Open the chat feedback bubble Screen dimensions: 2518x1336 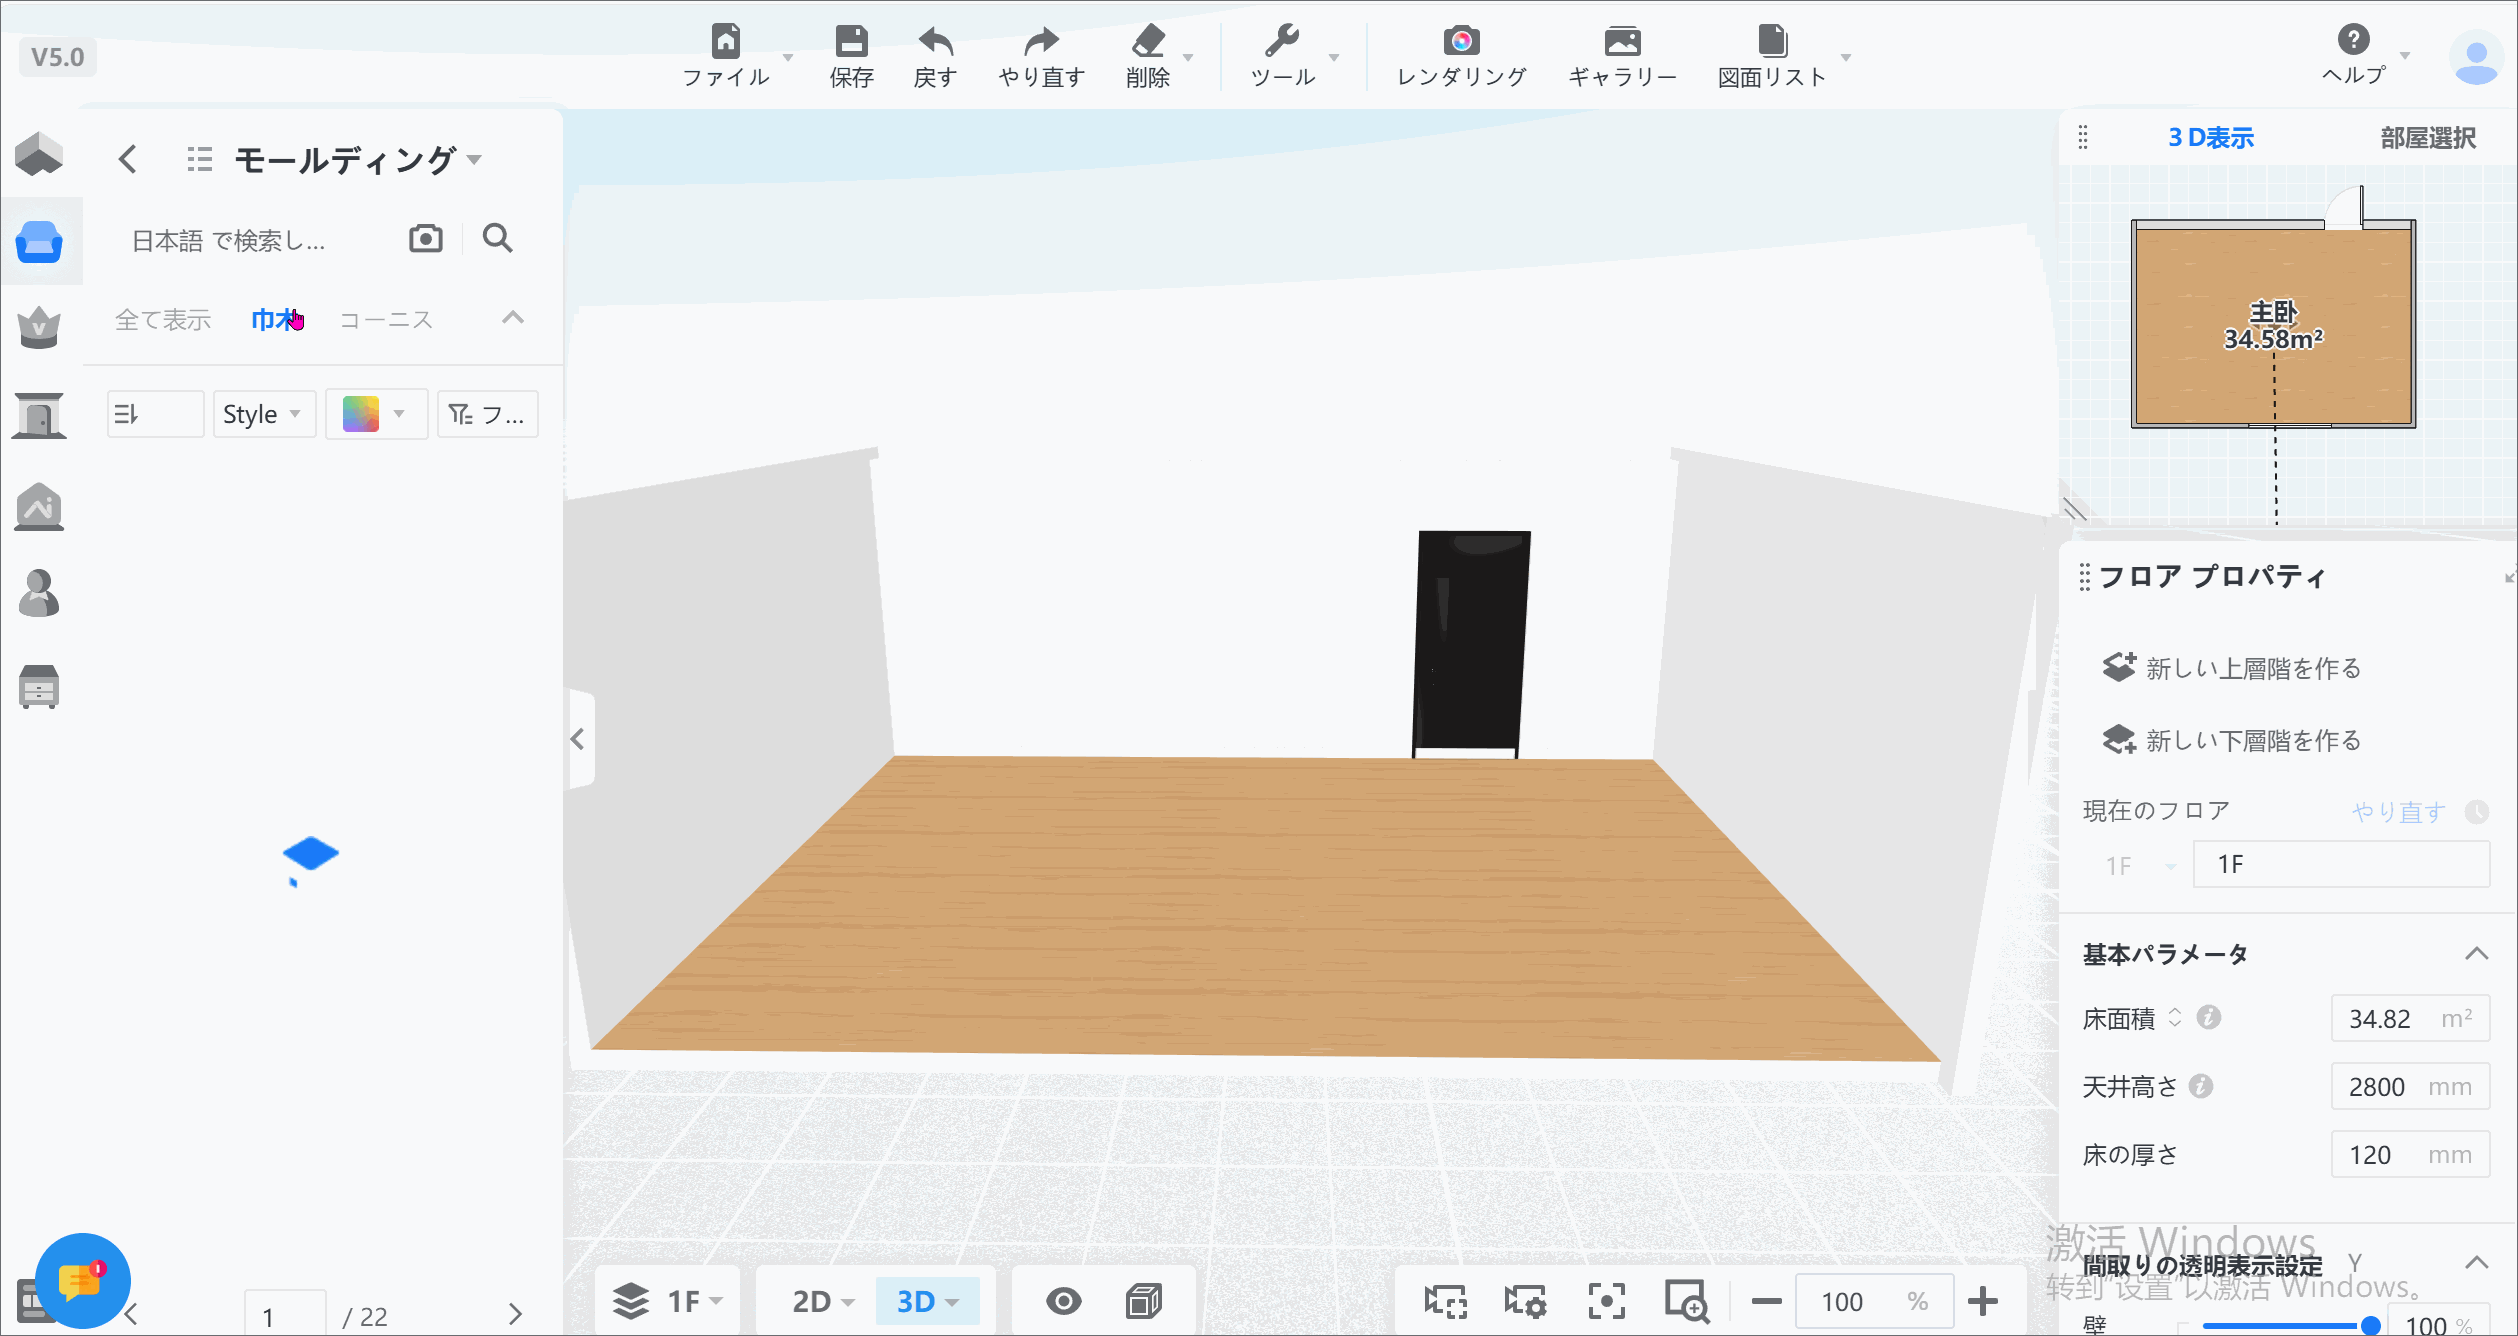pos(83,1280)
